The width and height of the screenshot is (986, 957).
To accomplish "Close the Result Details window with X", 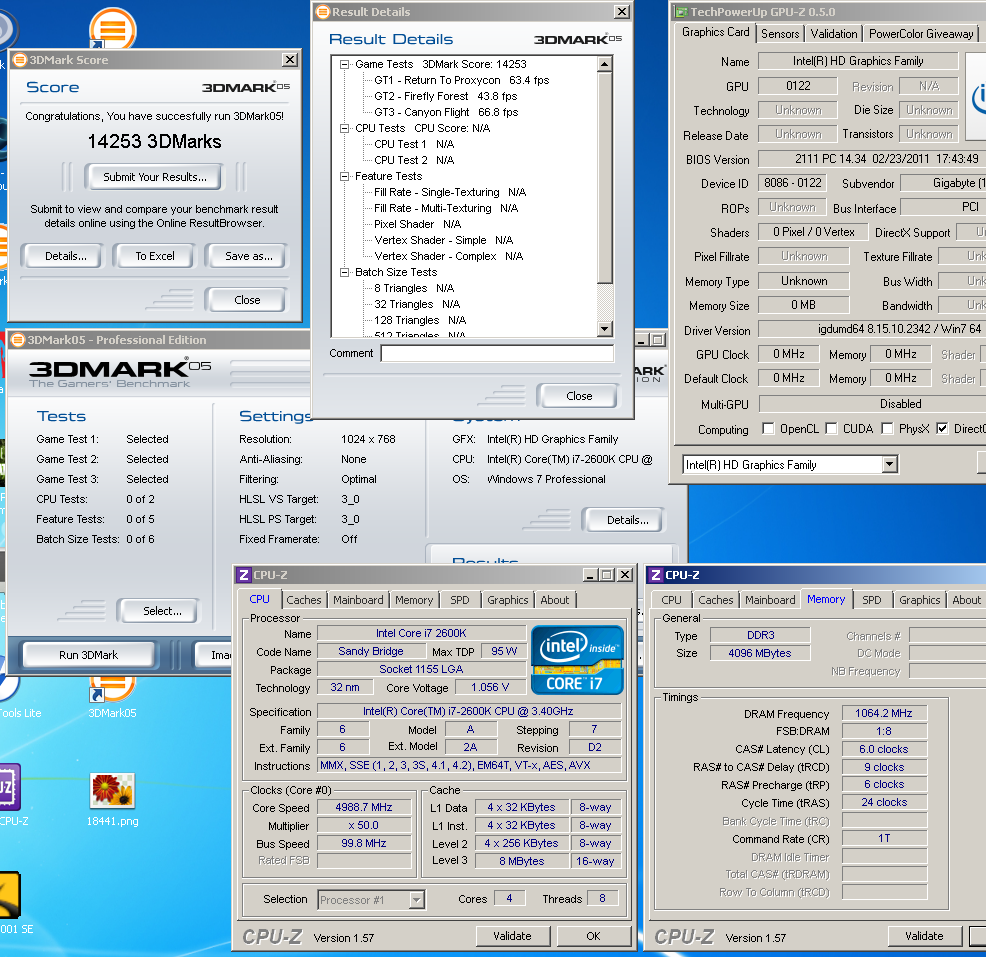I will pos(621,11).
